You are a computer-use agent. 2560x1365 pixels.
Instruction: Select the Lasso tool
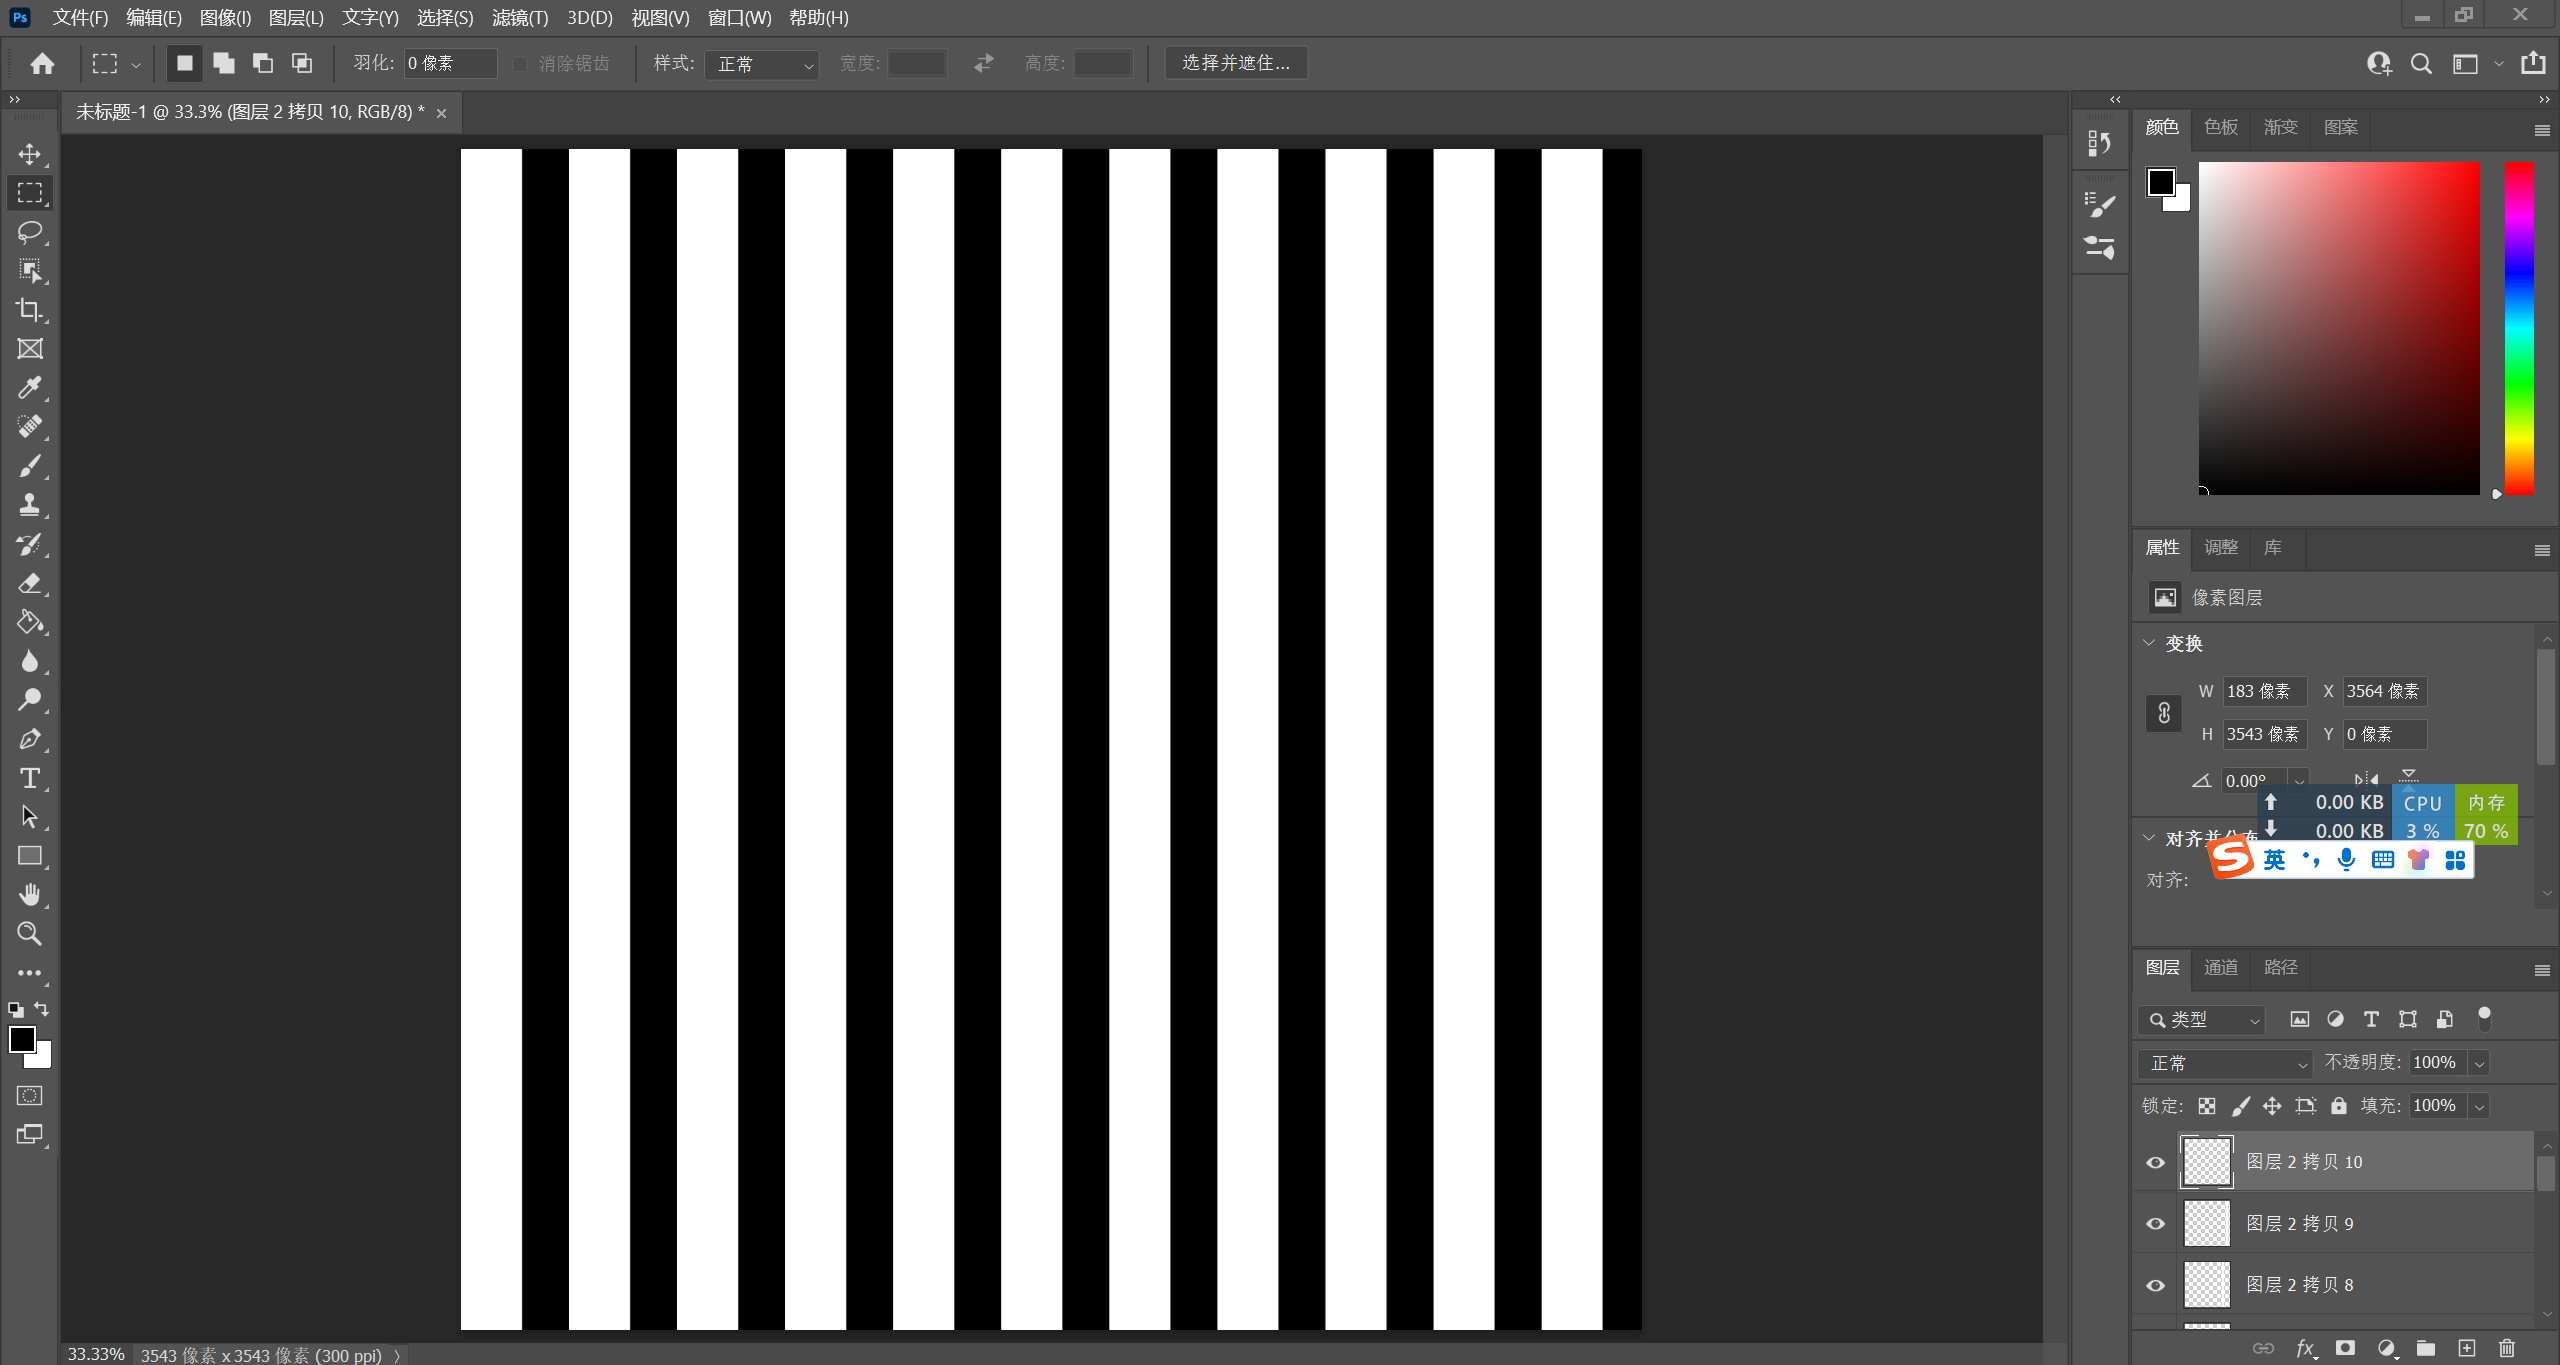tap(30, 231)
